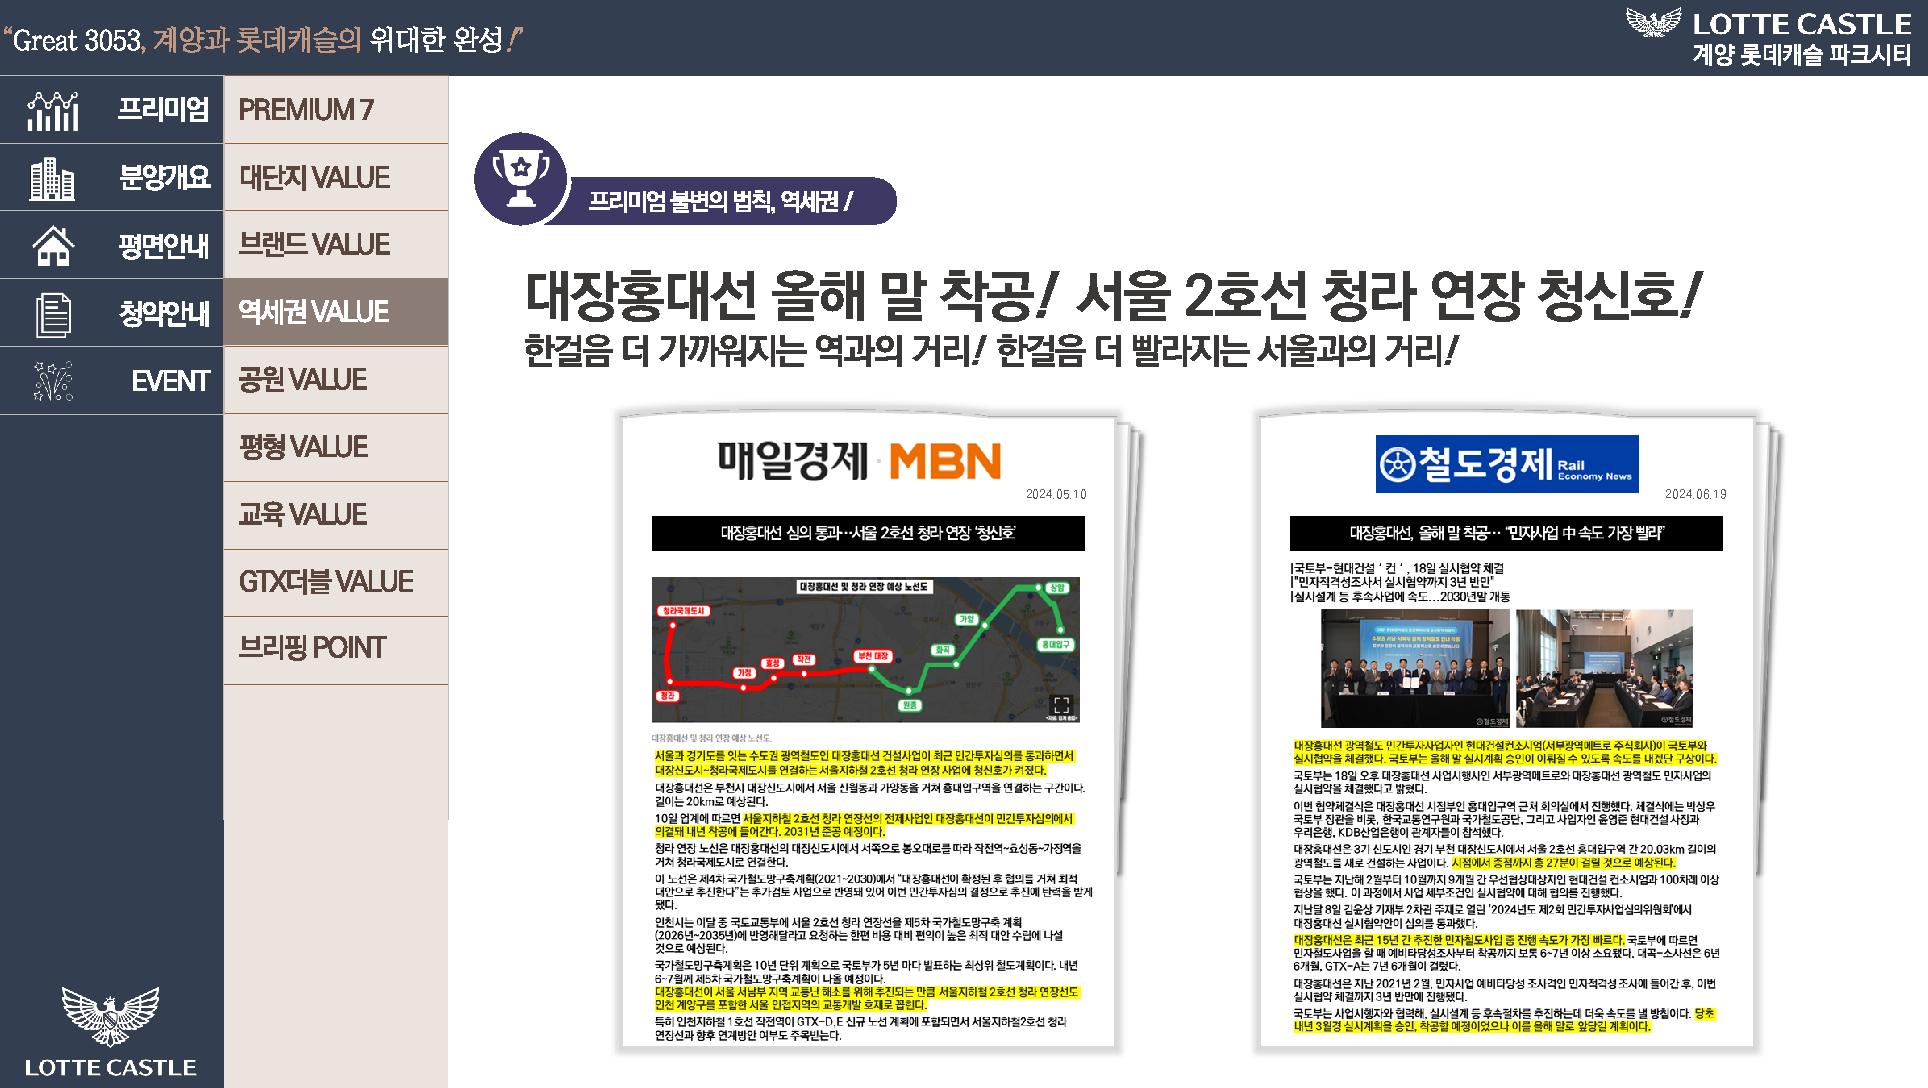Click the Lotte Castle eagle logo in header

1654,22
